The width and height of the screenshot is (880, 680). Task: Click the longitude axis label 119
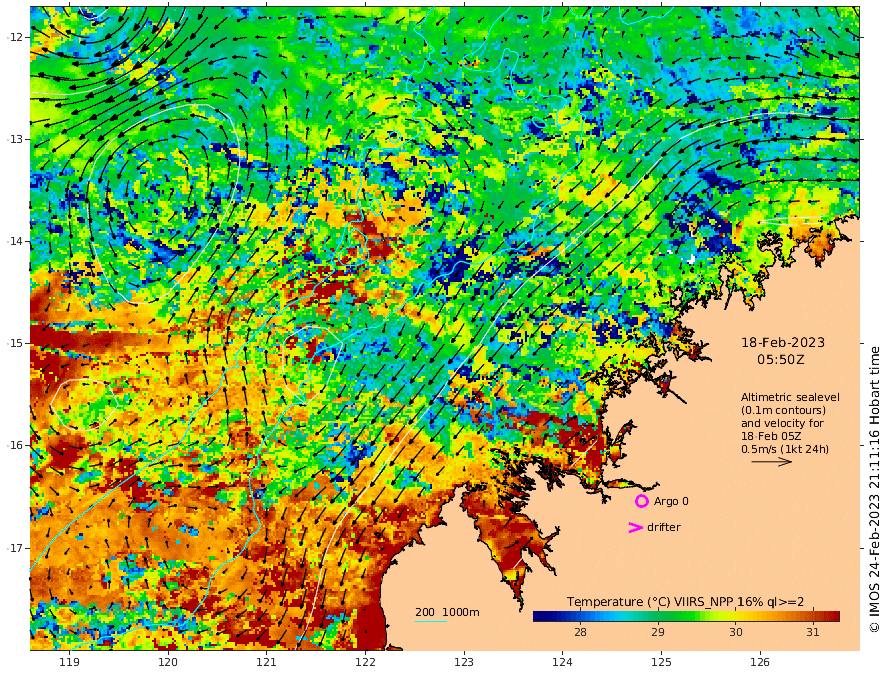(69, 662)
